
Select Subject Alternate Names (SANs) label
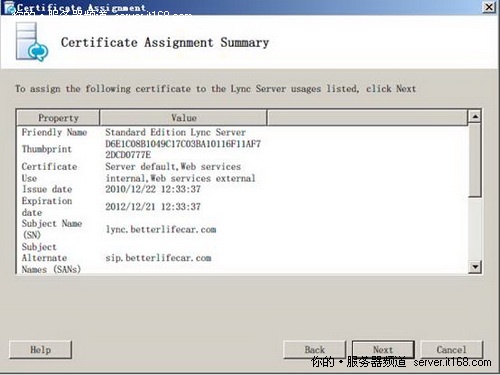[51, 258]
